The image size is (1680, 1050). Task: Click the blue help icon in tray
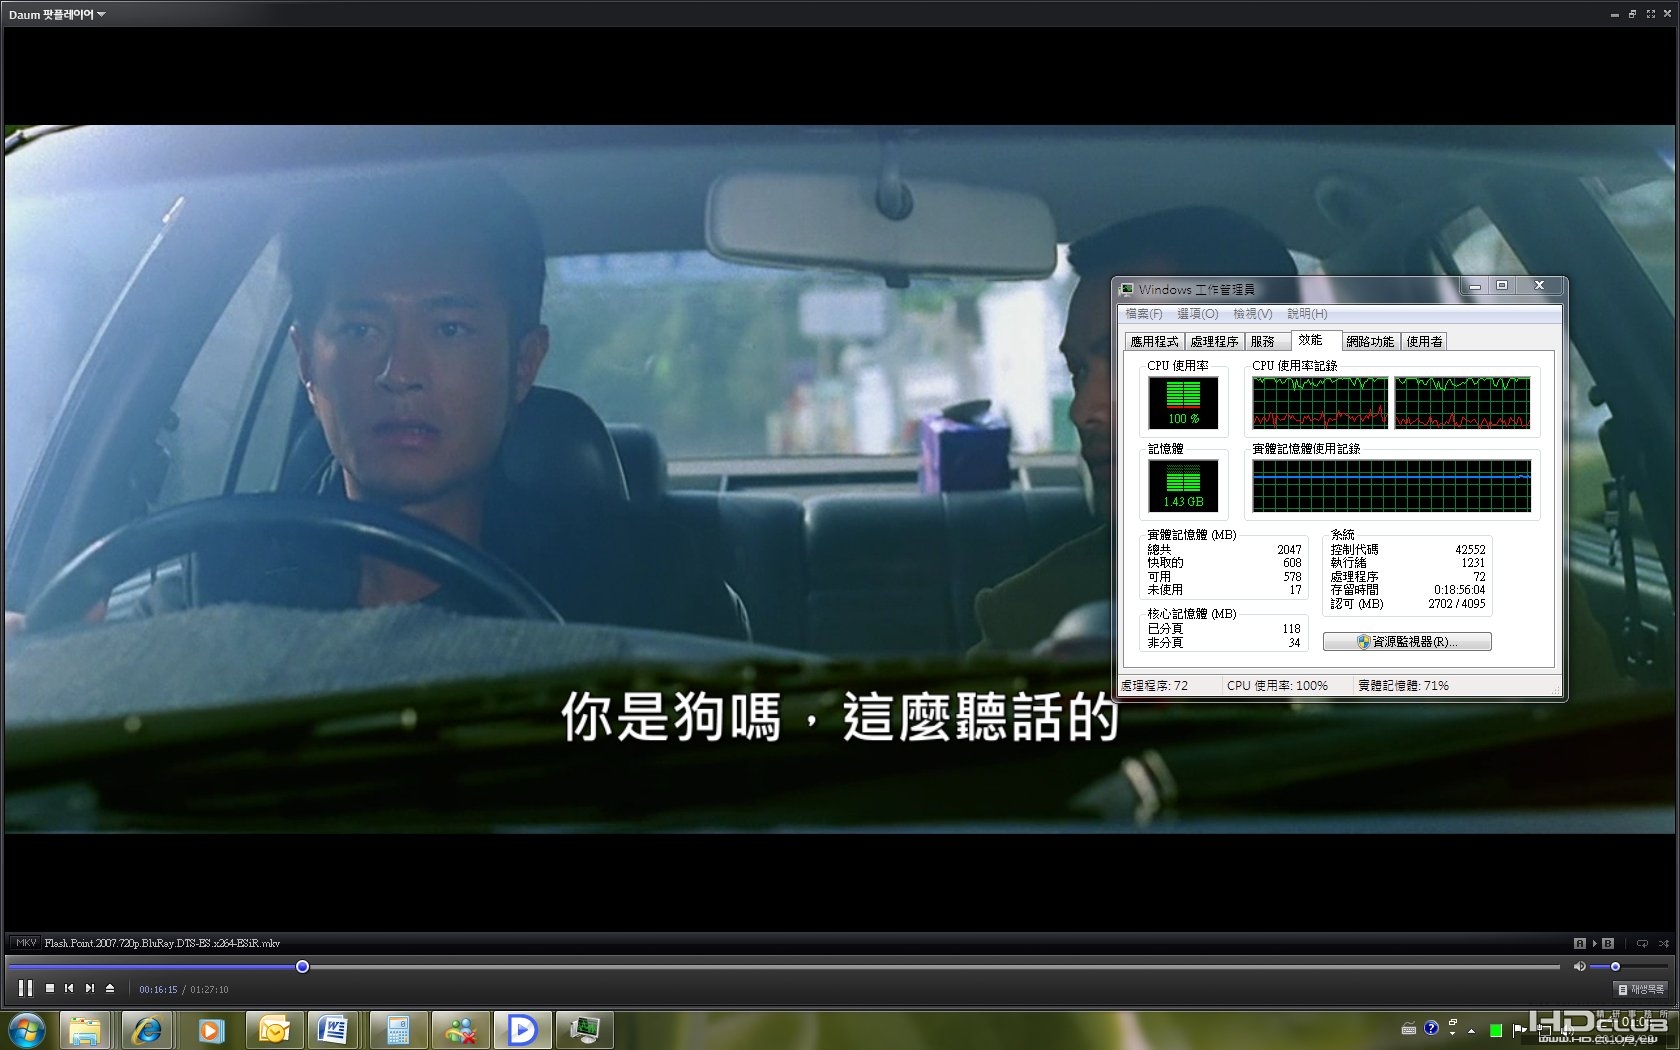tap(1431, 1028)
